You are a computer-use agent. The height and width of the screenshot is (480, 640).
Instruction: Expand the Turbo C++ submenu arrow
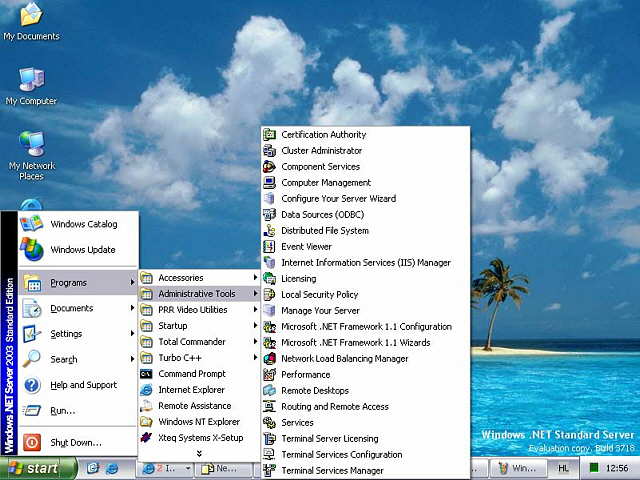(x=255, y=358)
